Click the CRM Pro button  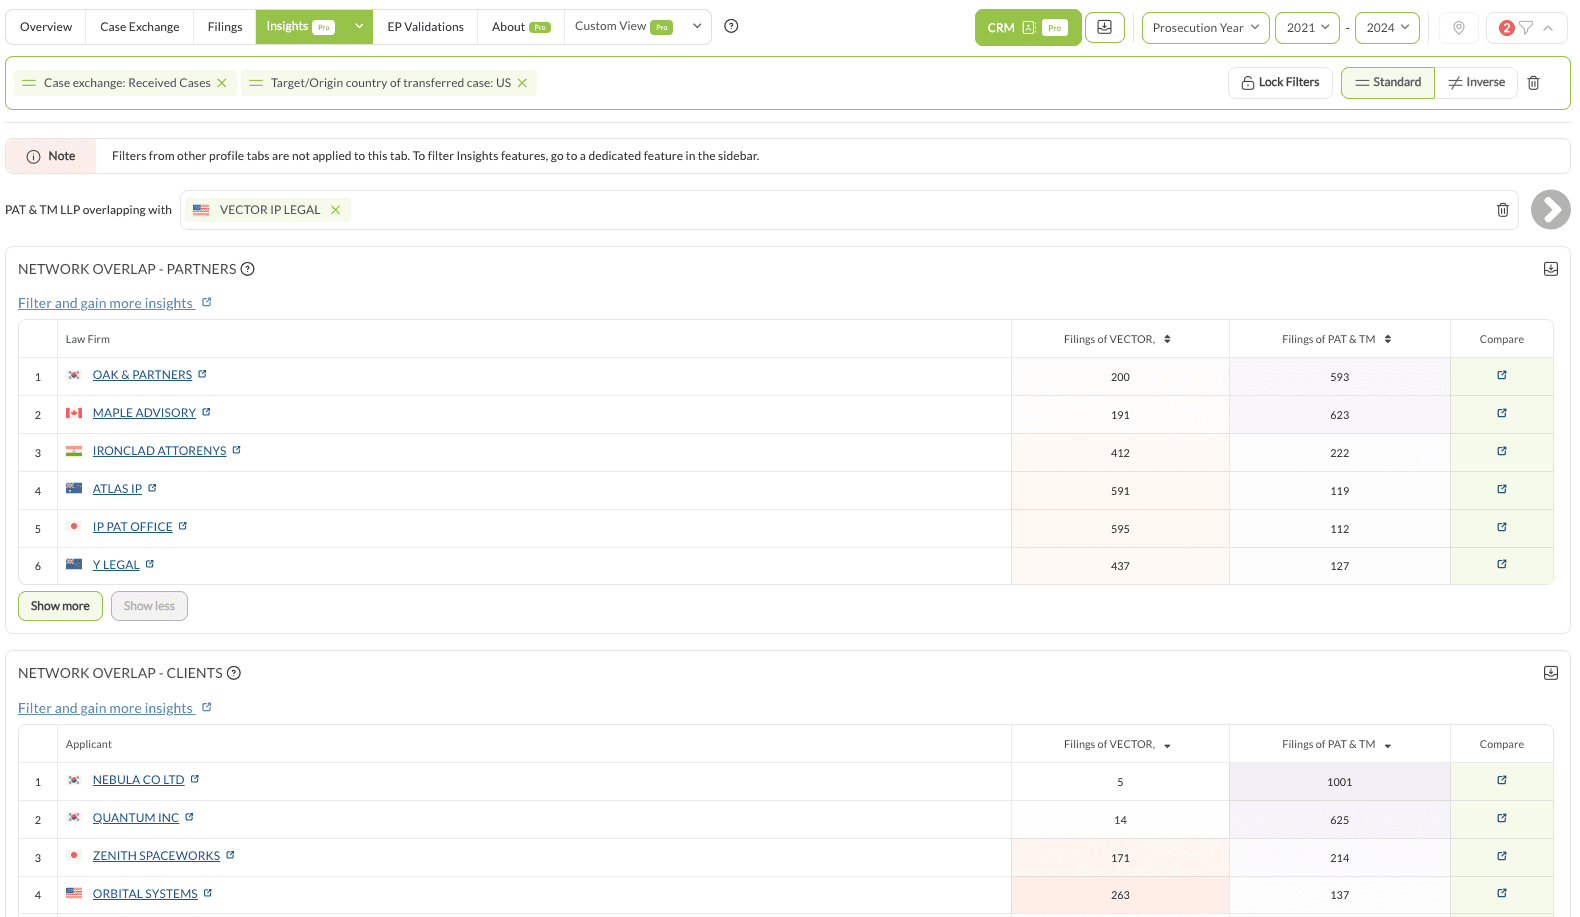point(1028,28)
